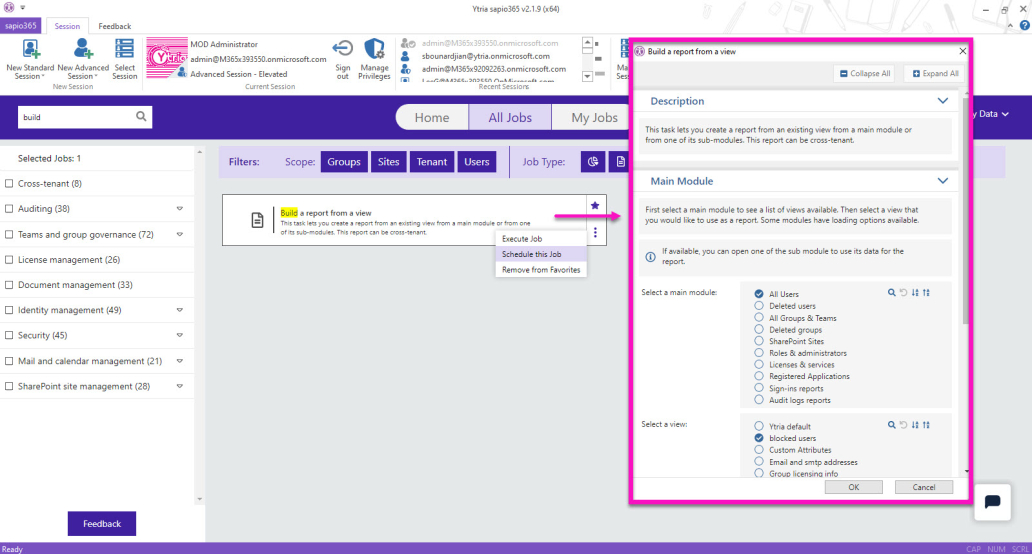Click the pie chart Job Type filter icon

tap(593, 162)
